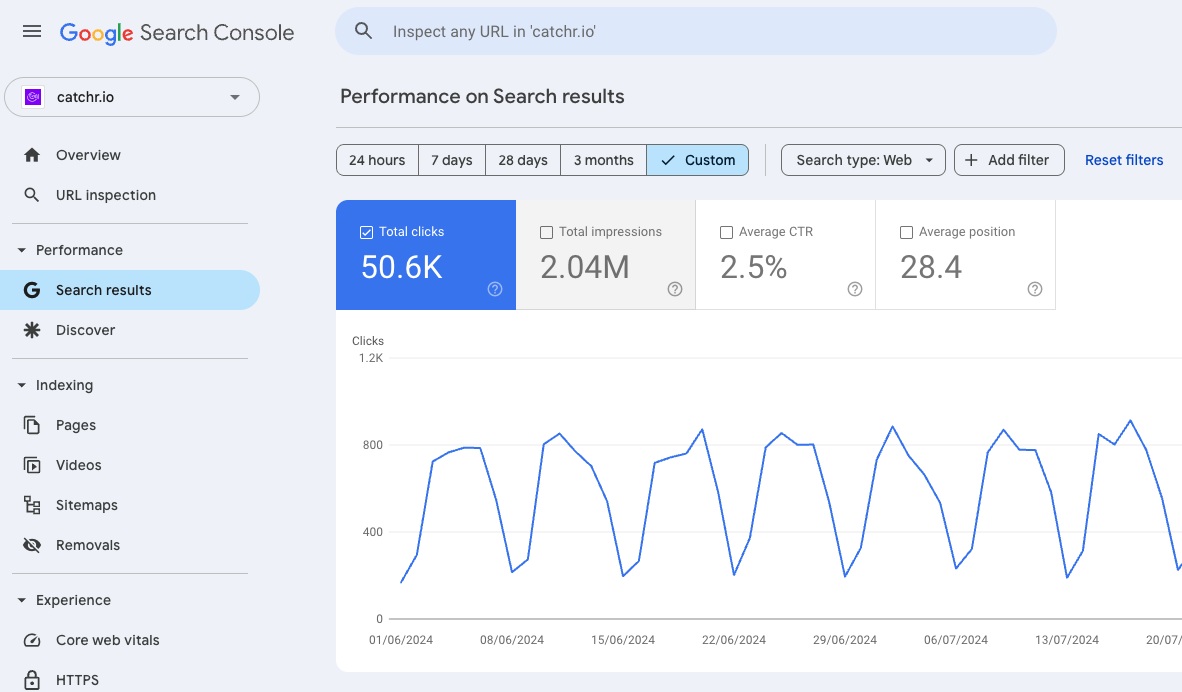Select the 3 months date range
This screenshot has width=1182, height=692.
(603, 161)
